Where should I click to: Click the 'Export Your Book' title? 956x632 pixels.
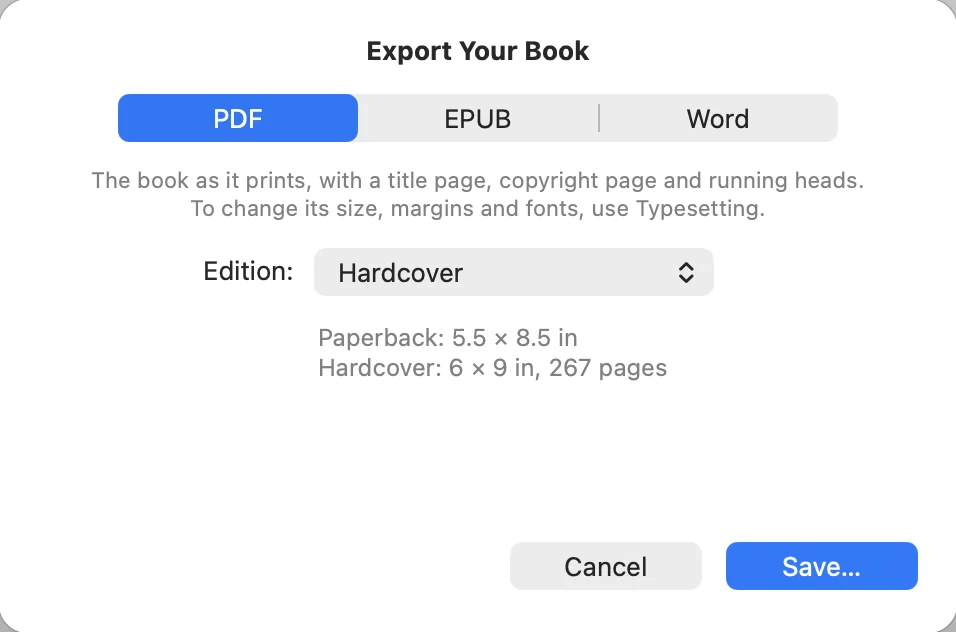point(478,51)
